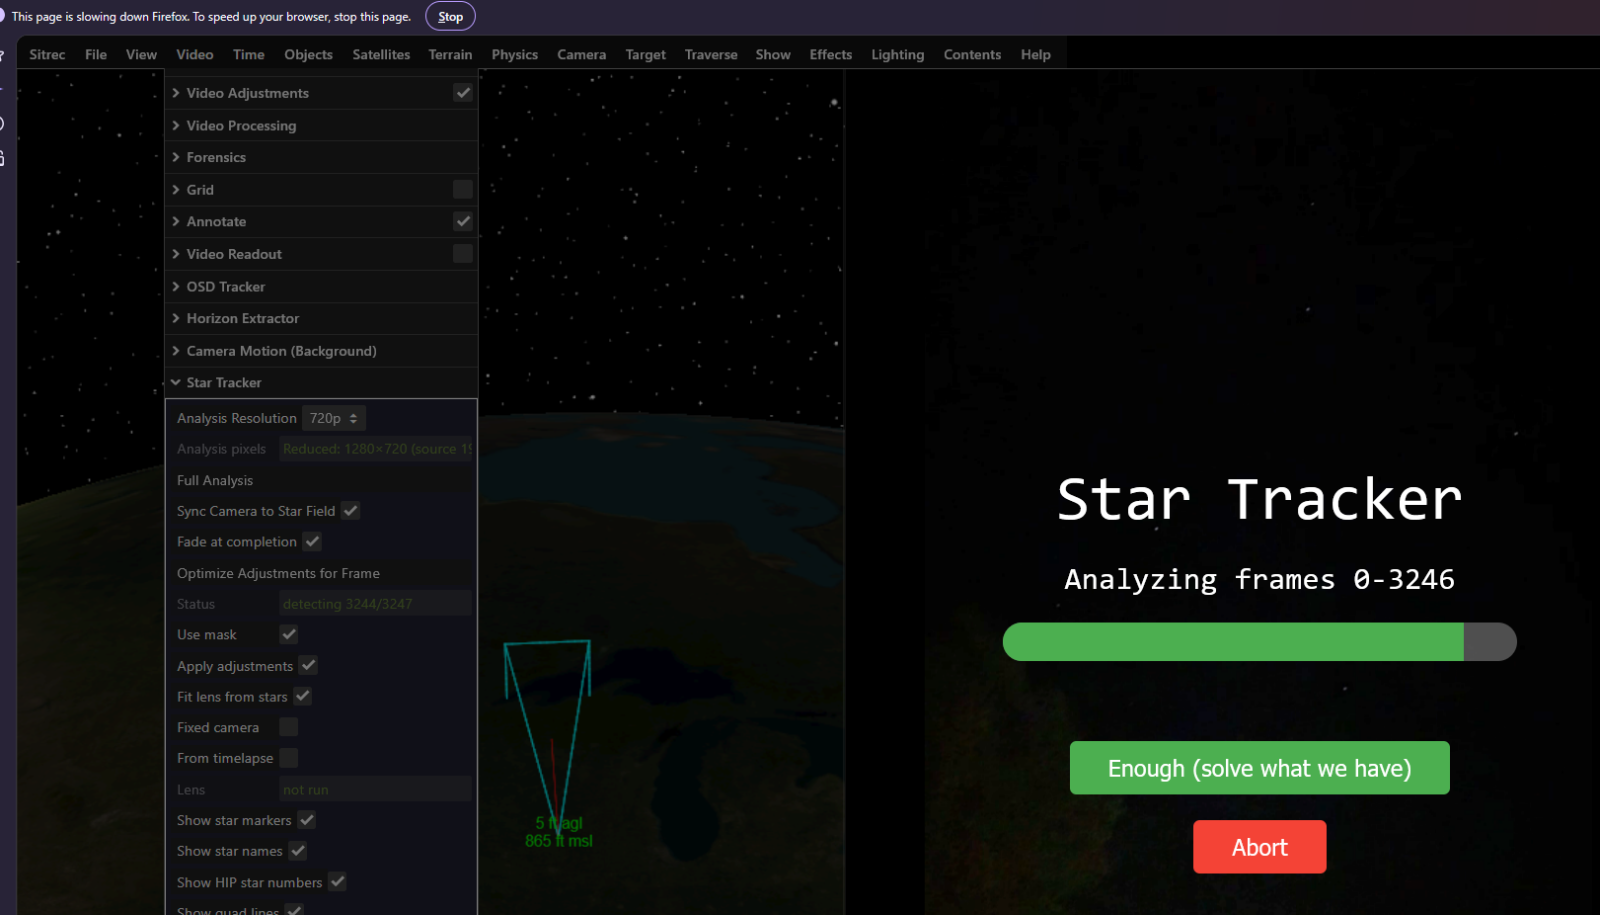The height and width of the screenshot is (915, 1600).
Task: Enable the Fixed camera checkbox
Action: coord(289,727)
